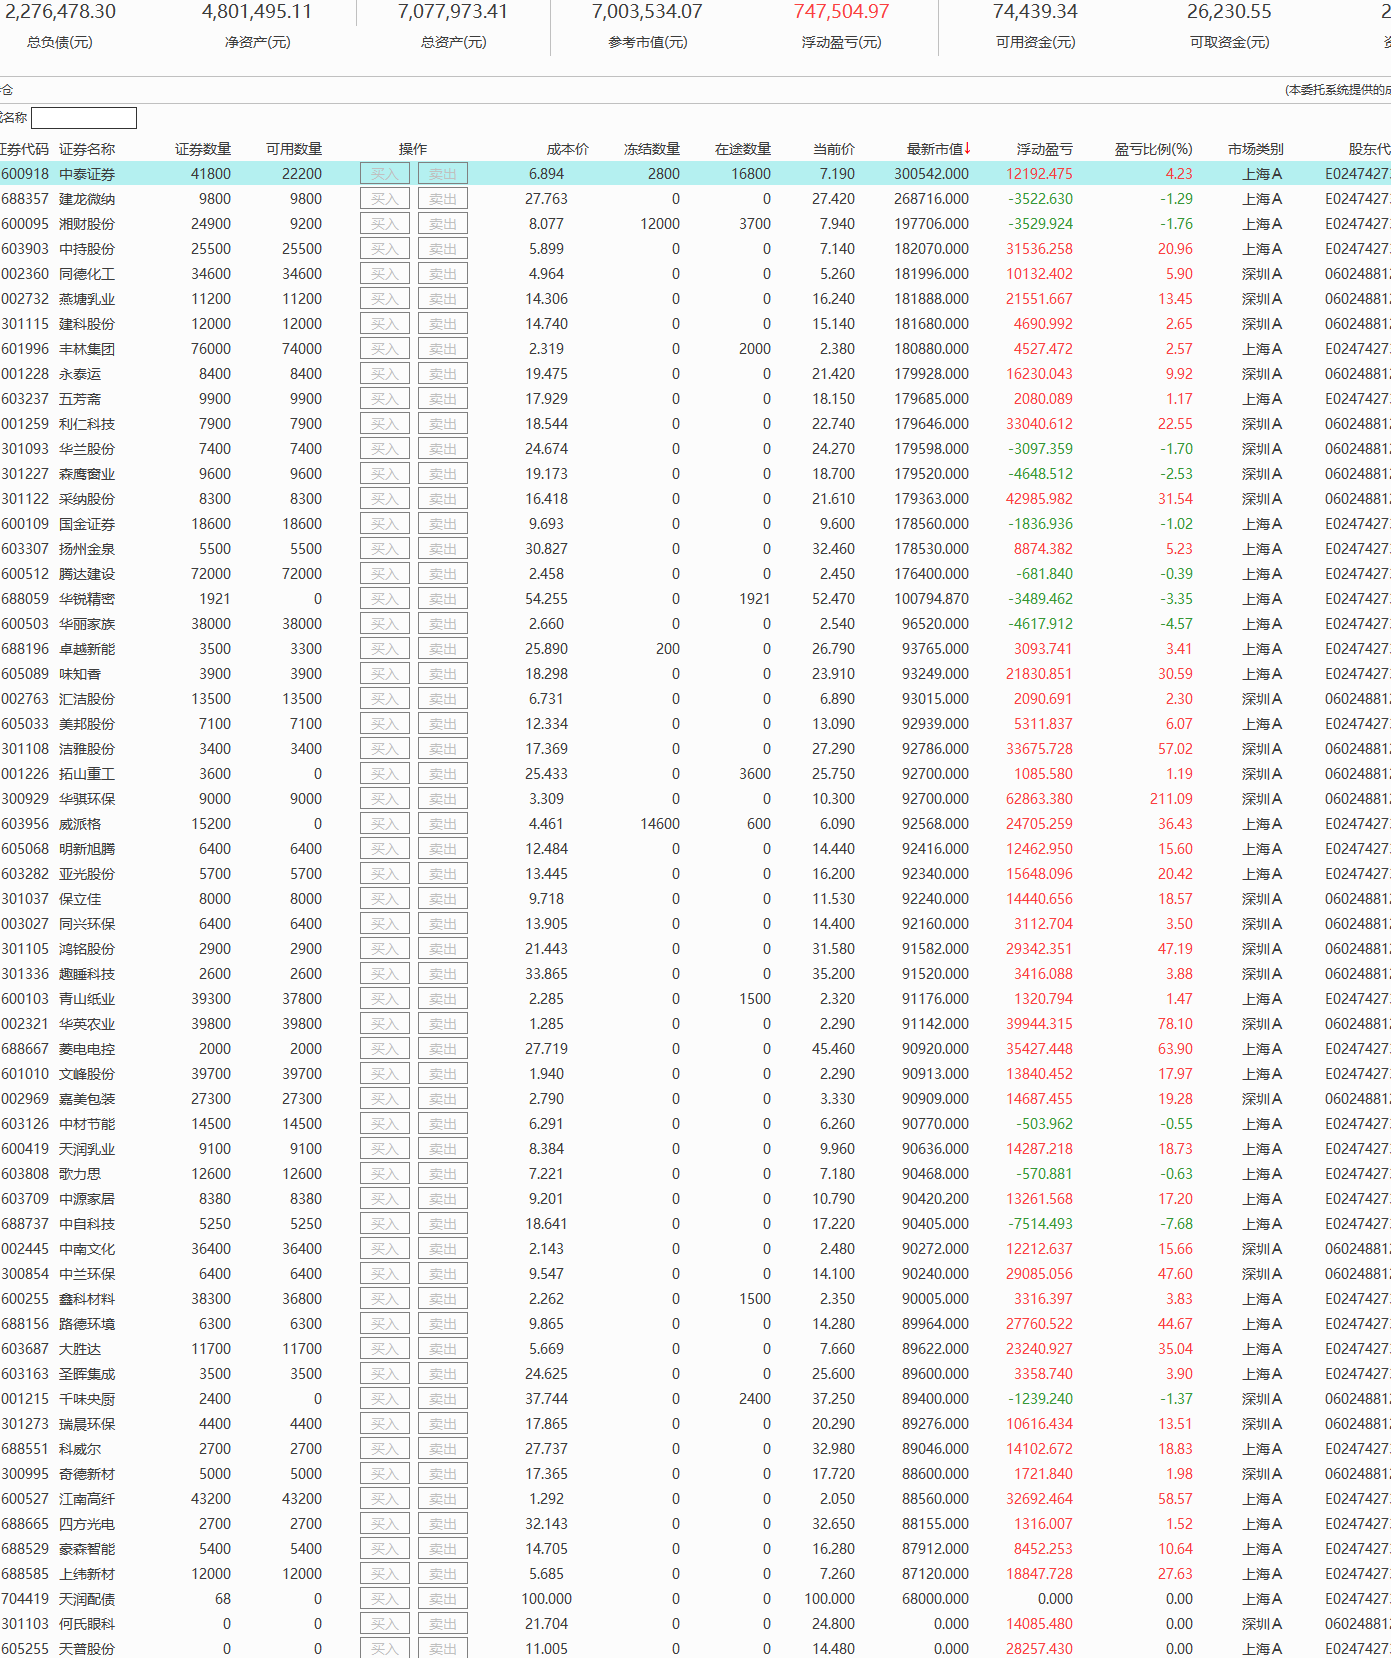
Task: Sort by the 最新市值 column header
Action: tap(939, 149)
